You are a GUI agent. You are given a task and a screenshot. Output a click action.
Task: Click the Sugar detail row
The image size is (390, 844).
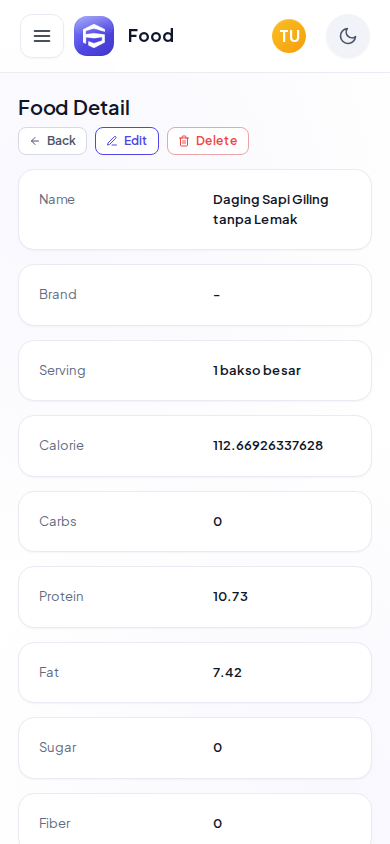click(195, 748)
